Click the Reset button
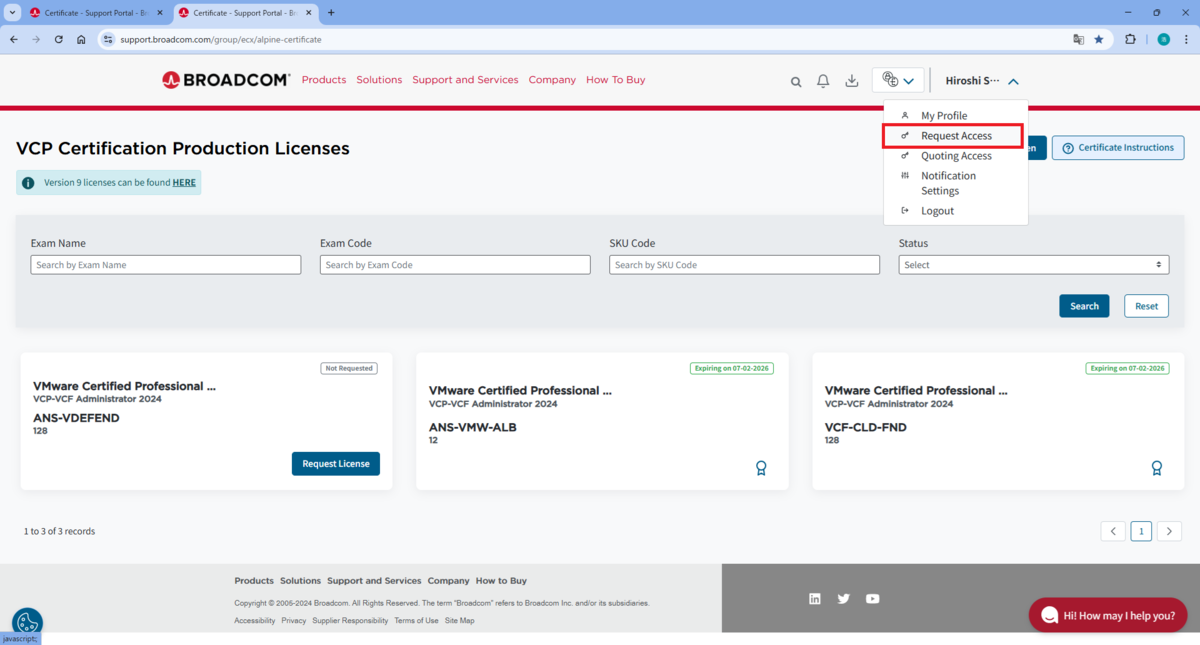The width and height of the screenshot is (1200, 645). (1146, 306)
